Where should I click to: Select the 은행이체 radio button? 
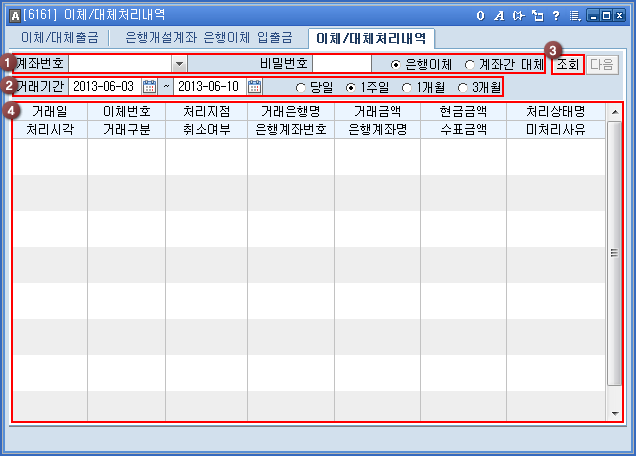tap(396, 64)
